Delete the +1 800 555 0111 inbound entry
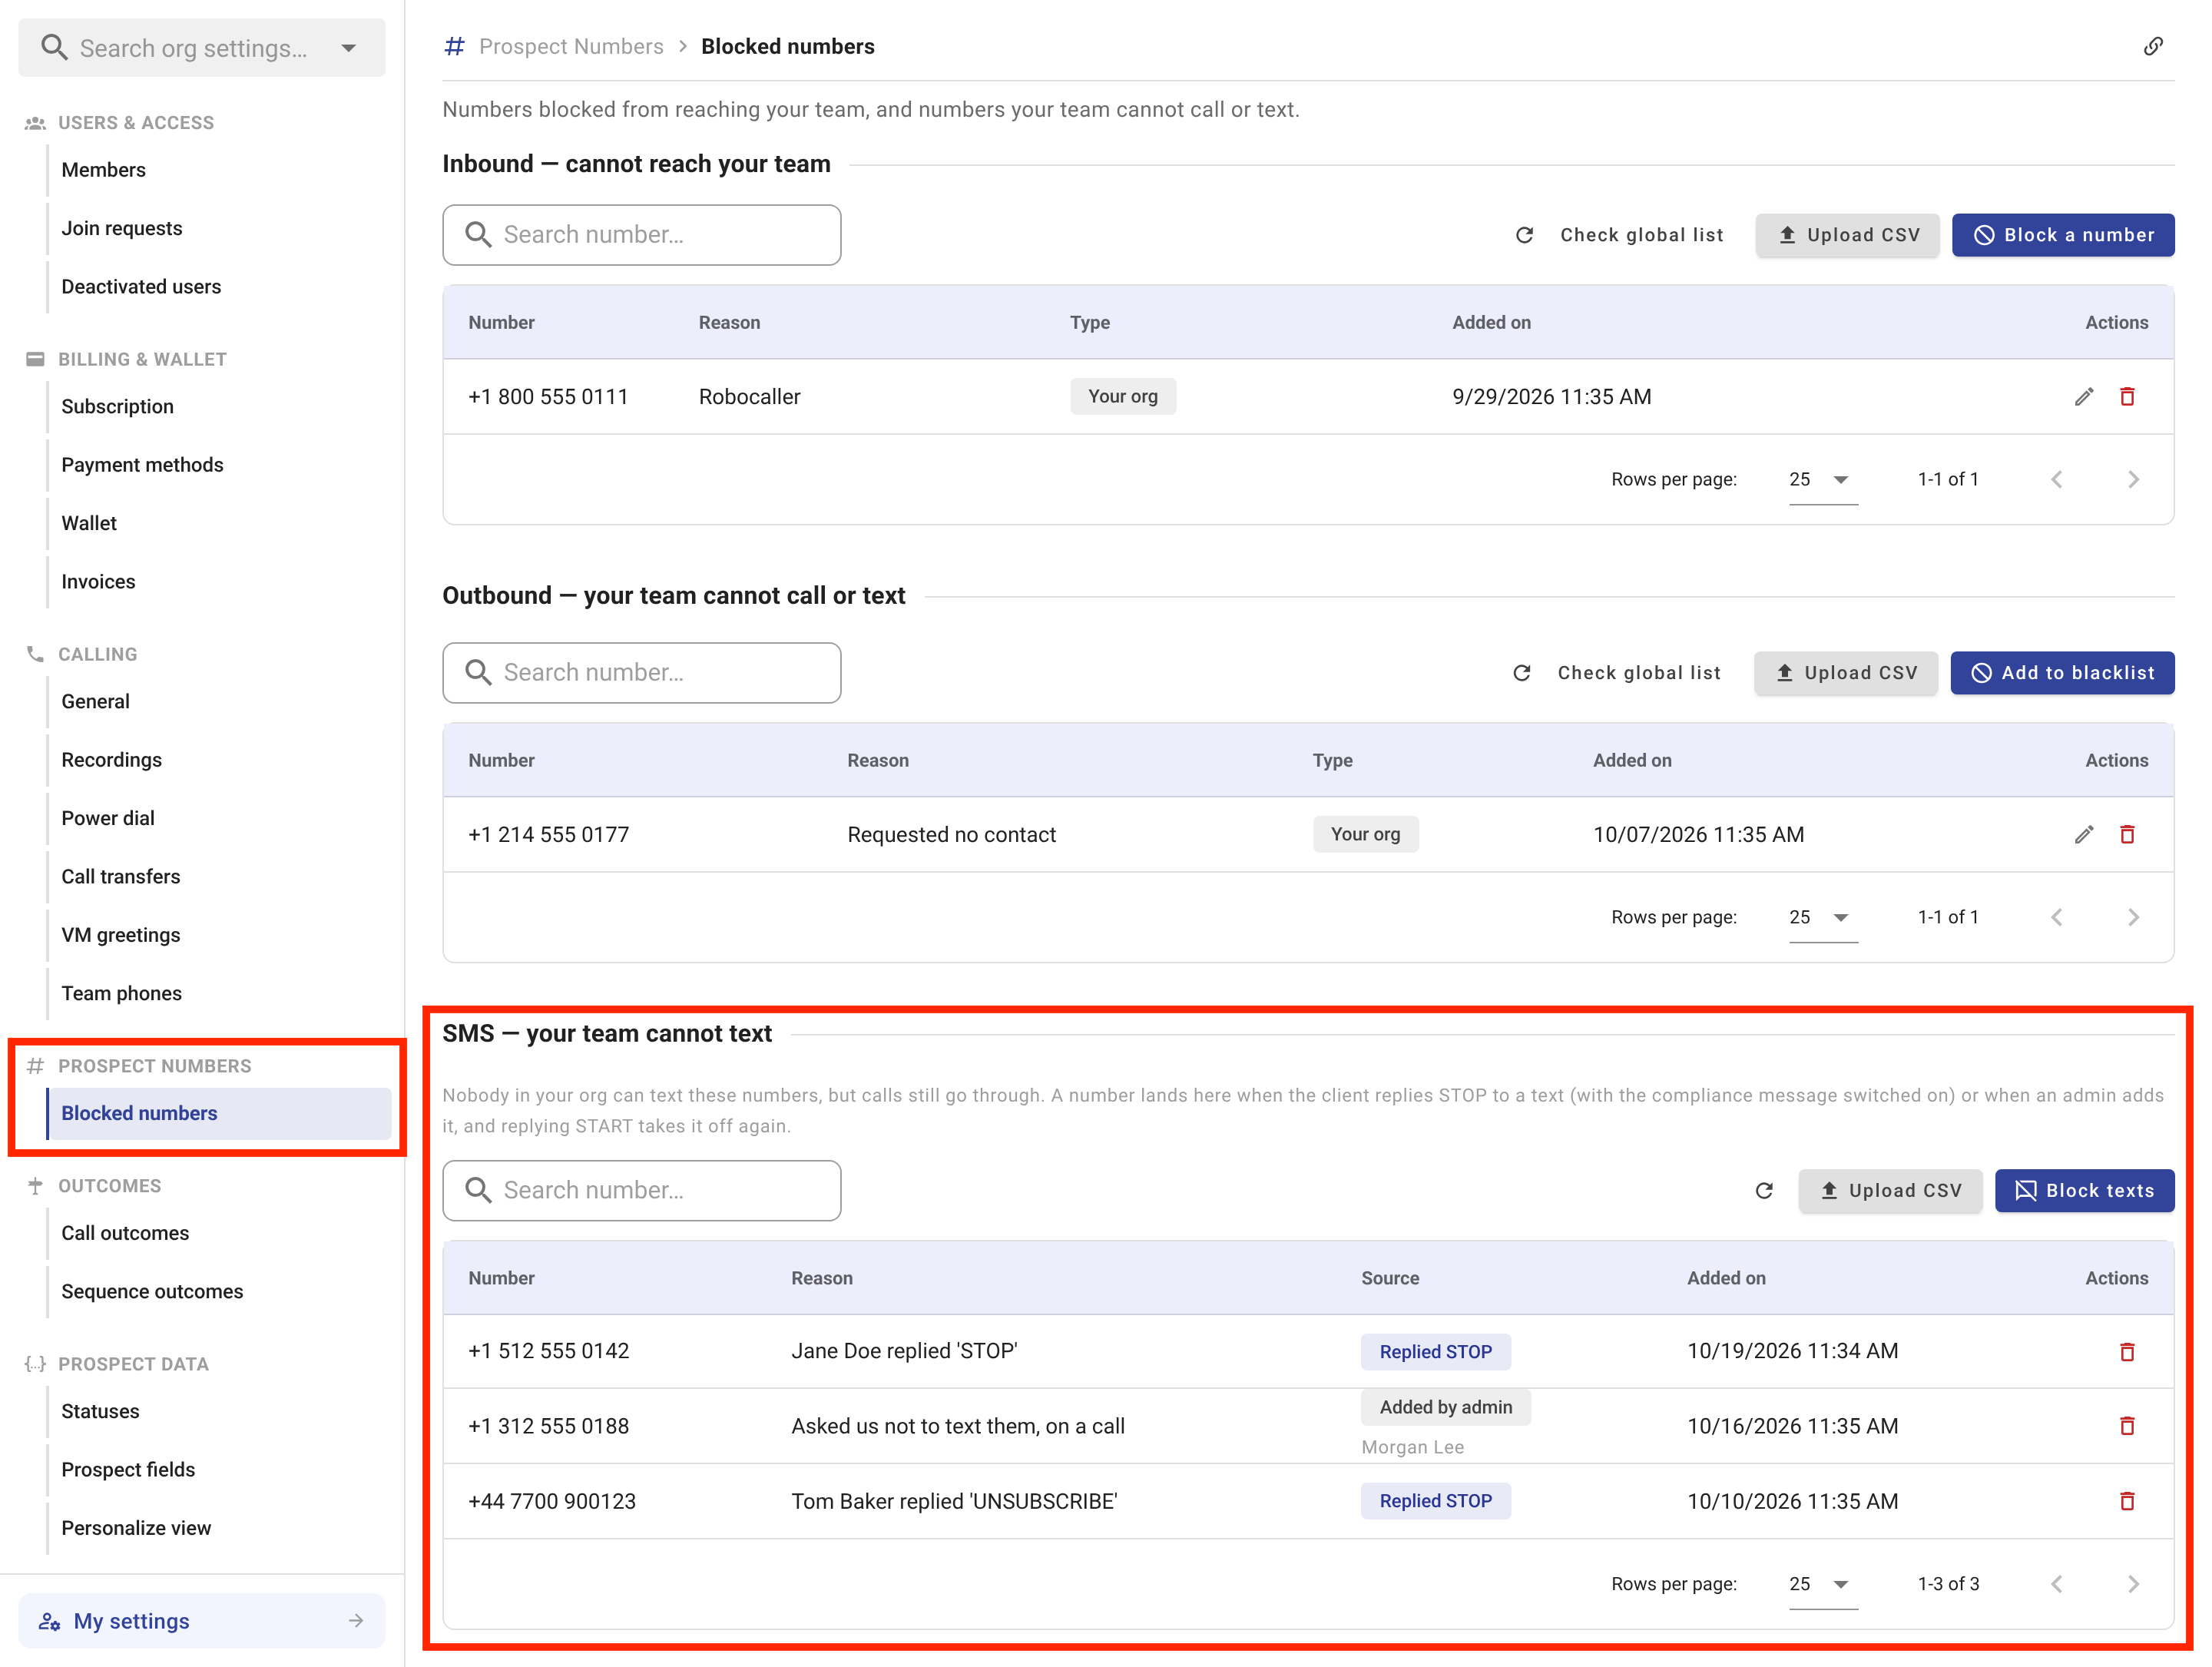 click(2127, 397)
